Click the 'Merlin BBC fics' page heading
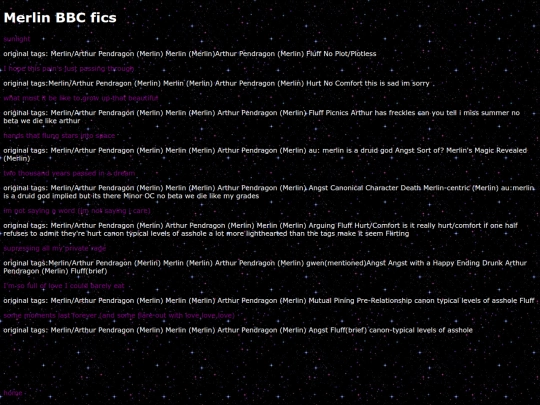 [60, 18]
